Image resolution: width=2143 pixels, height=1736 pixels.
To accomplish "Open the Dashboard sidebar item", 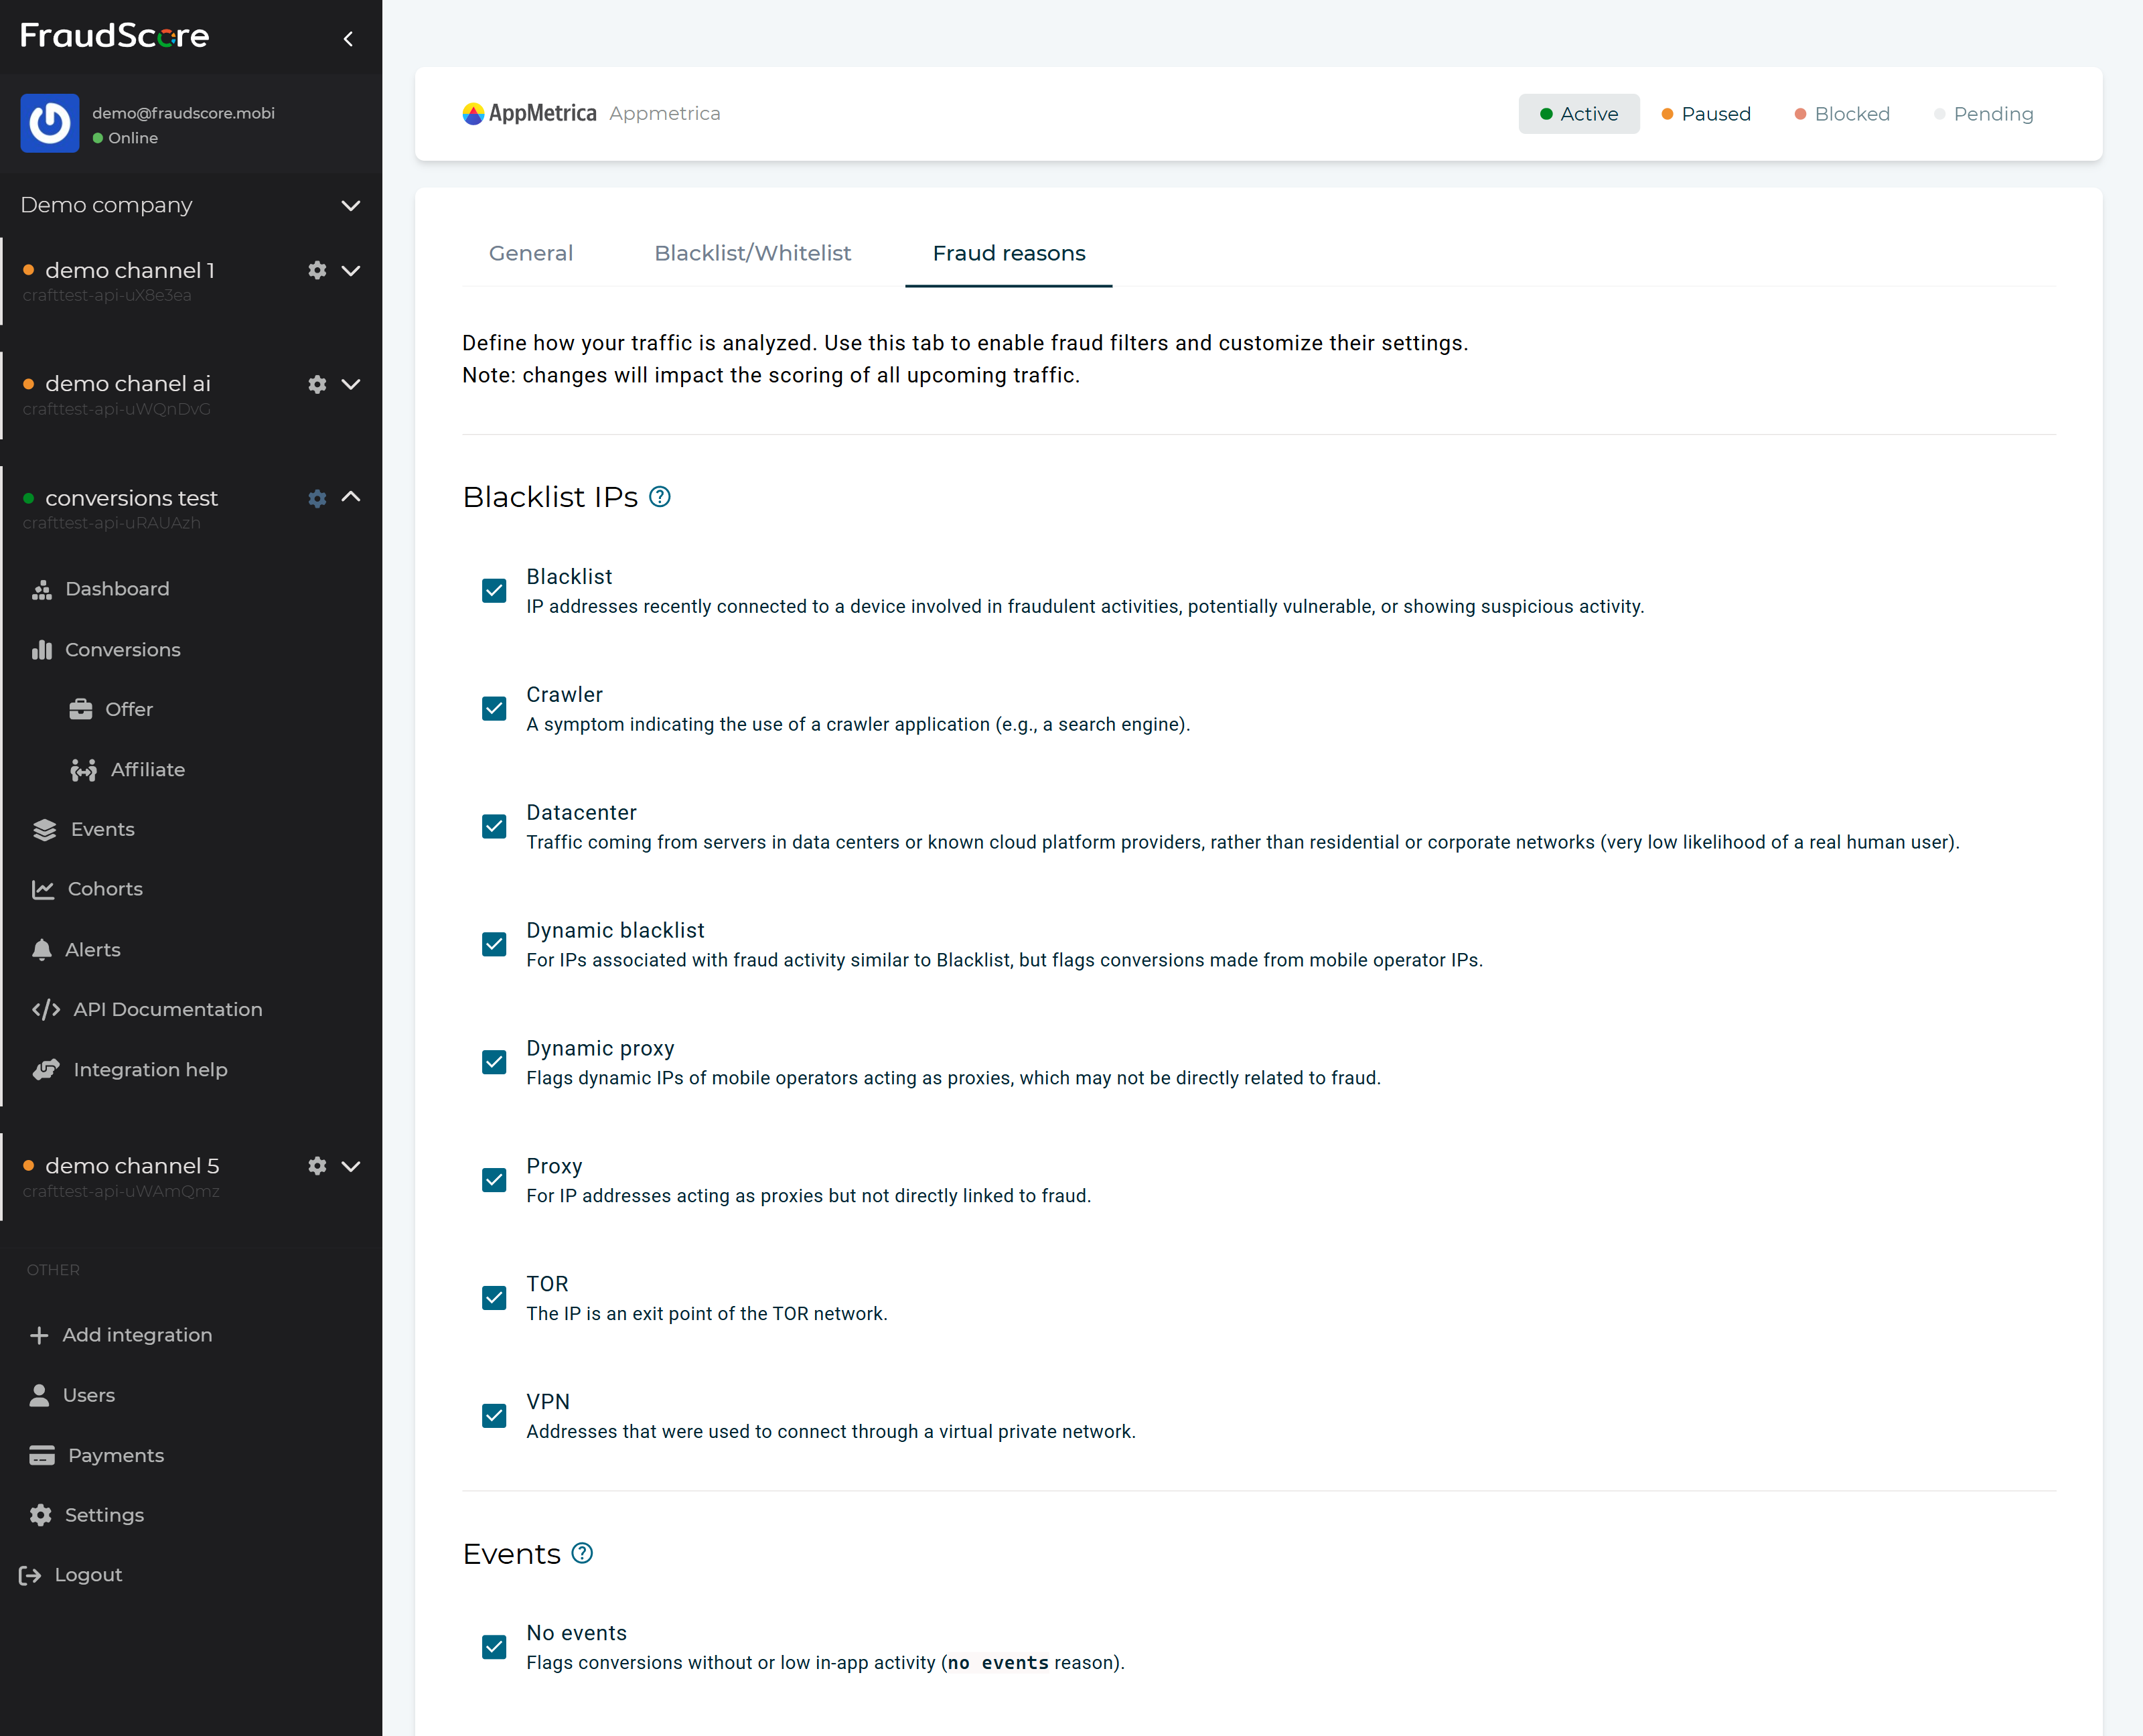I will pos(116,589).
